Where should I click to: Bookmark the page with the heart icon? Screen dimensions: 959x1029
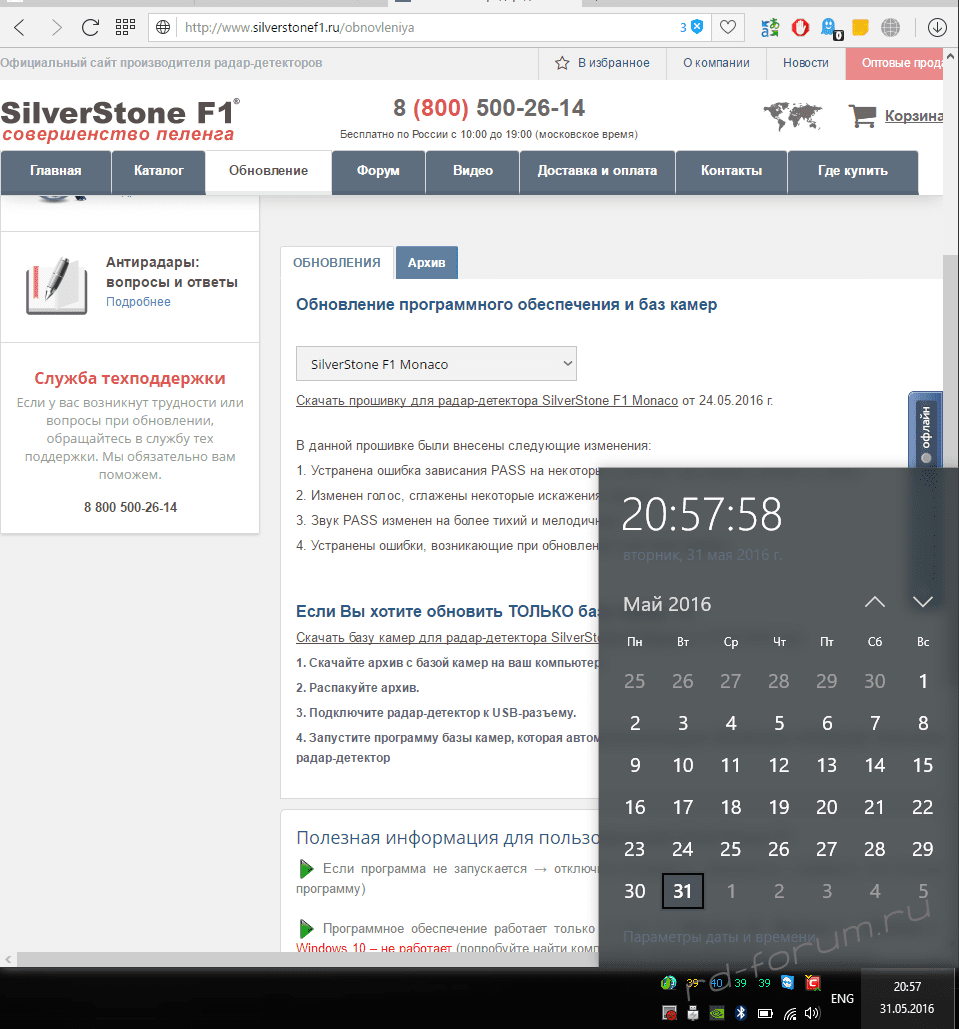click(x=727, y=27)
